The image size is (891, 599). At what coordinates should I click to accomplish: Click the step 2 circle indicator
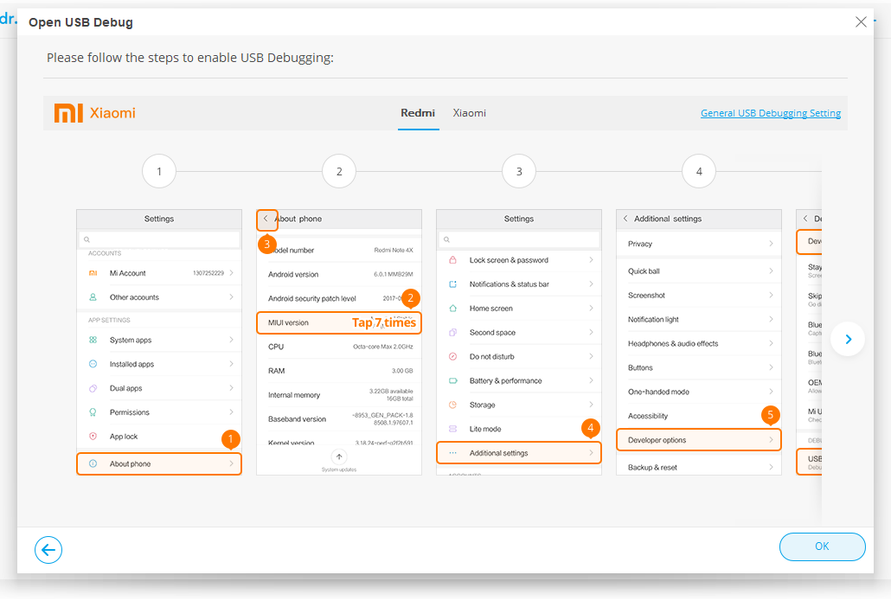(339, 172)
